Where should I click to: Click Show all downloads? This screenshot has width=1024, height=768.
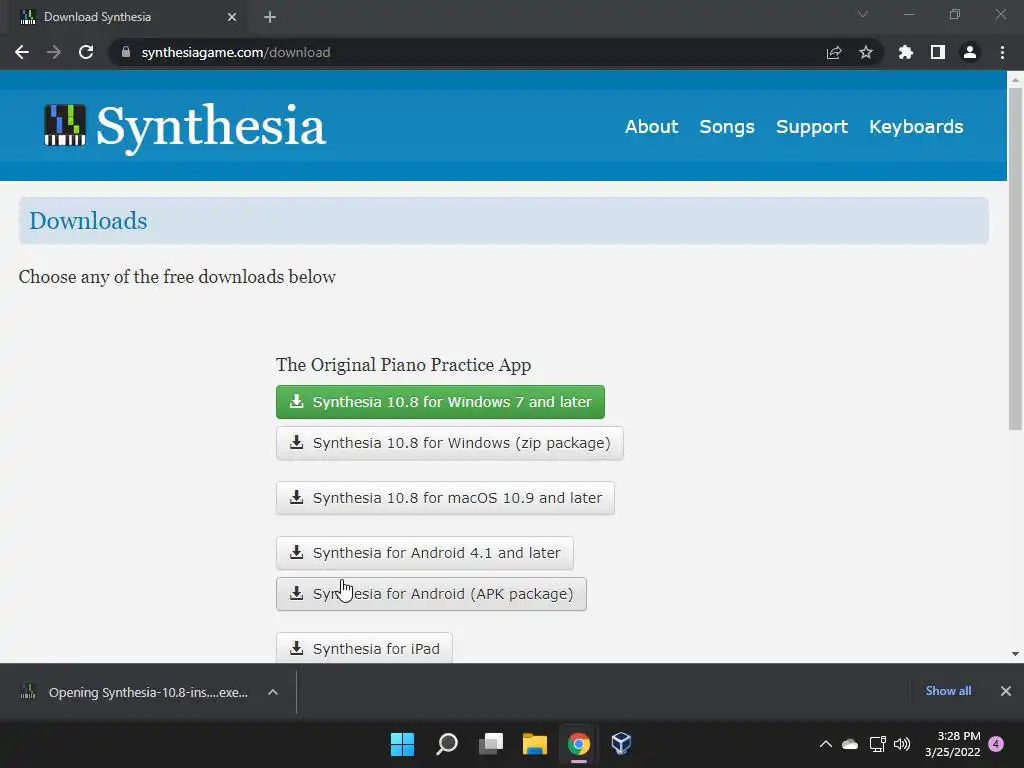click(x=948, y=691)
